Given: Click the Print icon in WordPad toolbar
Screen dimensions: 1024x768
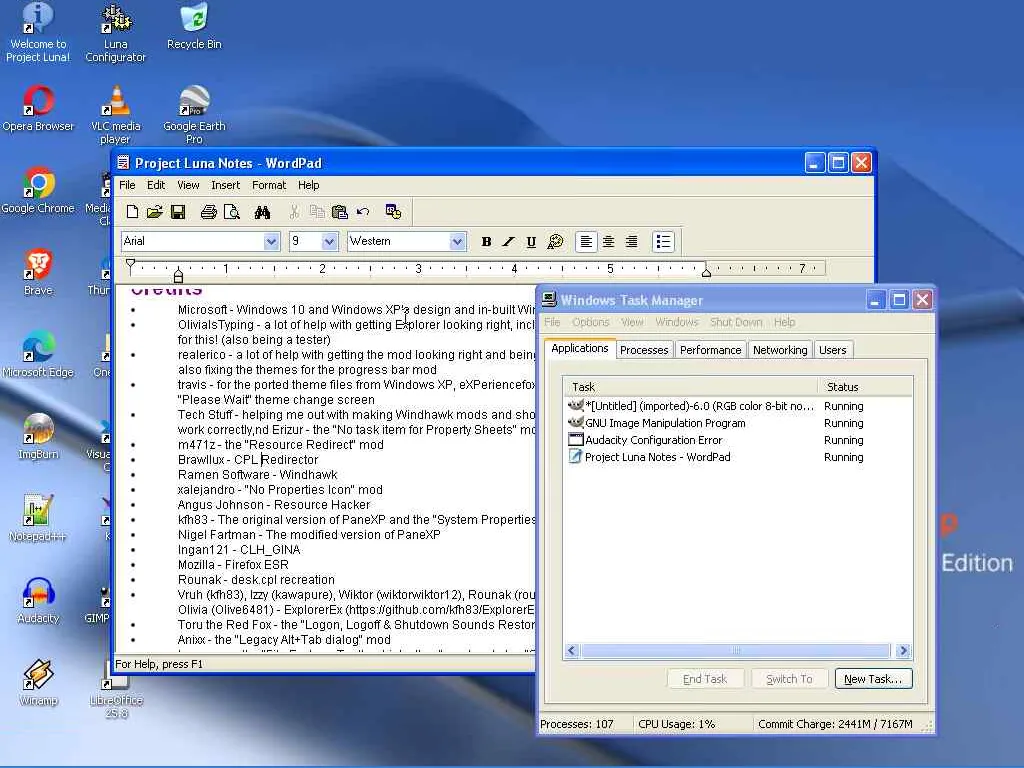Looking at the screenshot, I should [208, 212].
